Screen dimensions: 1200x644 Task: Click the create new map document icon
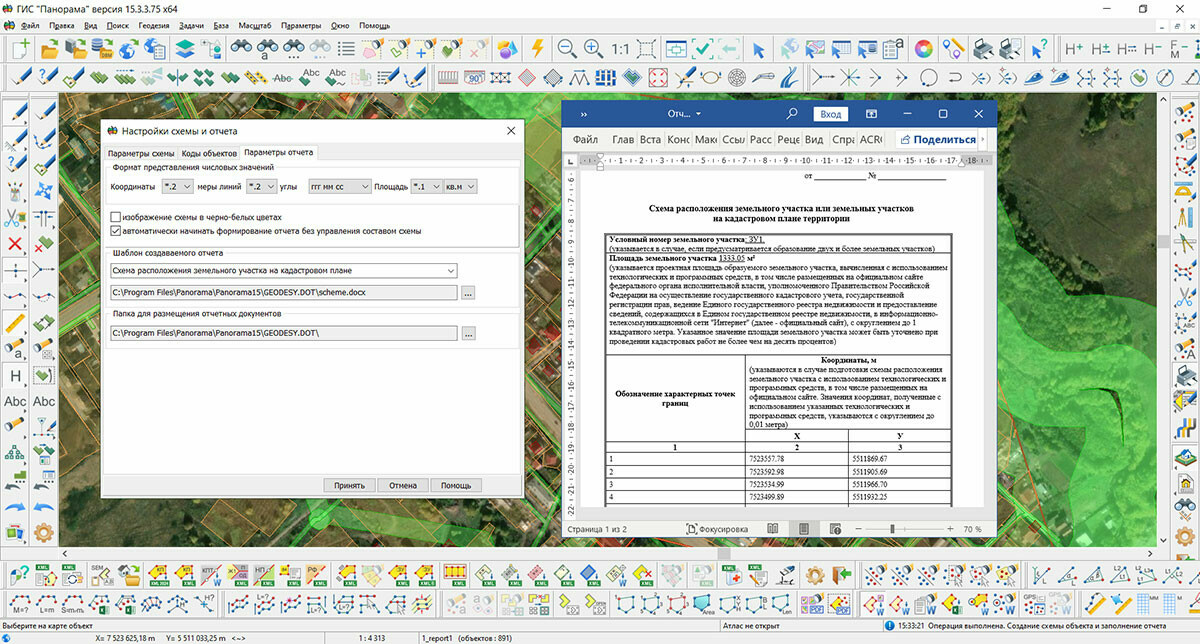21,47
